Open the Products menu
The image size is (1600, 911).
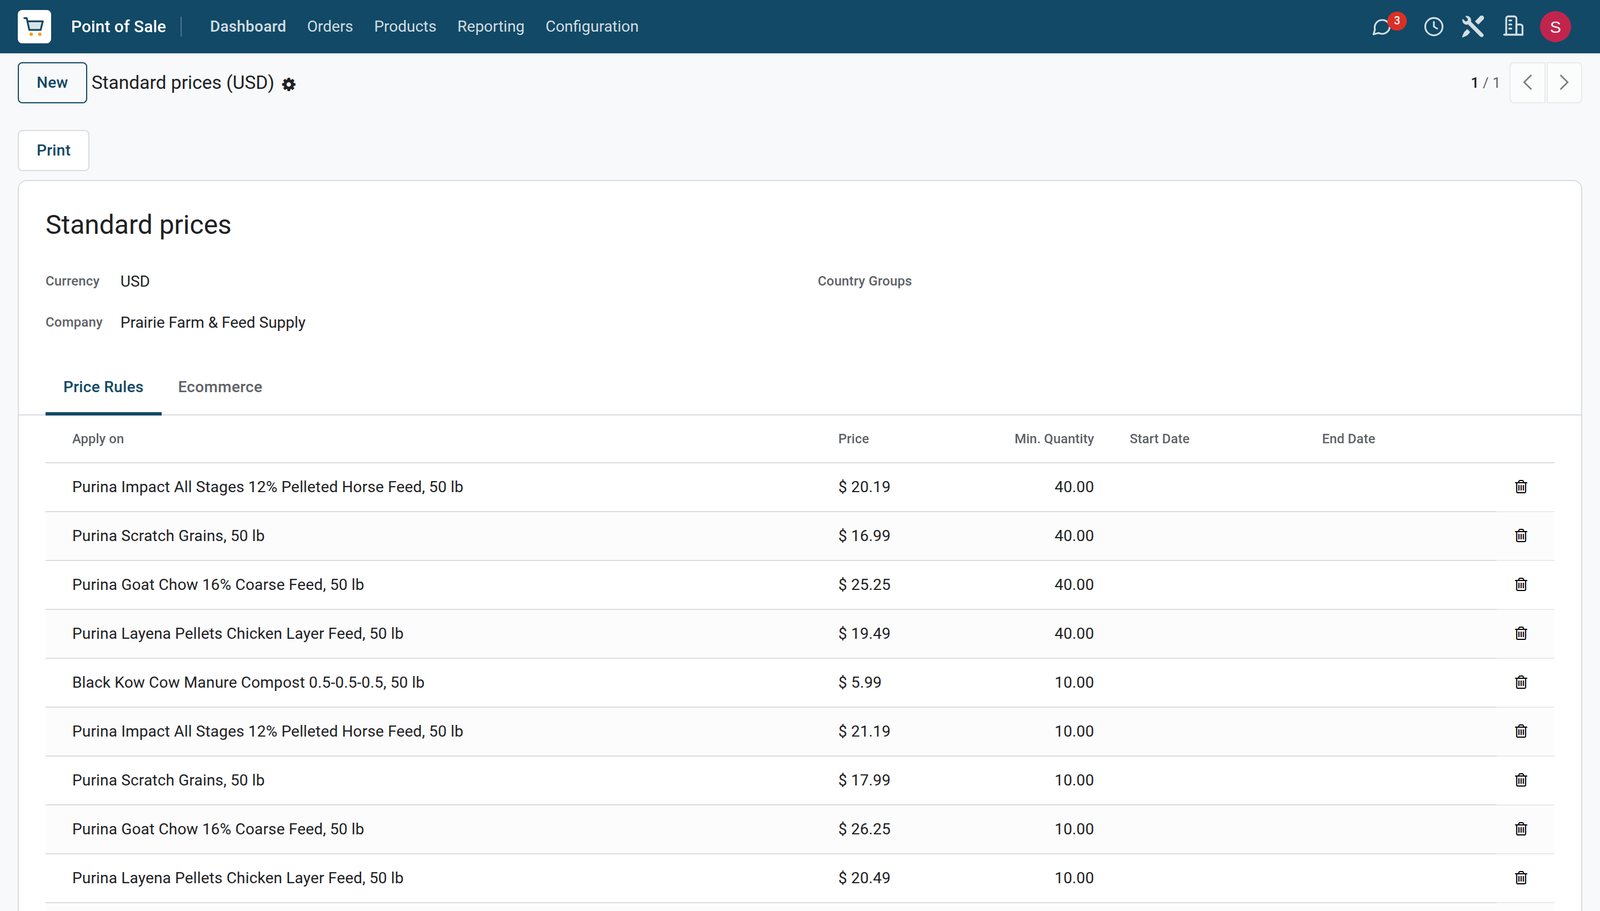405,27
